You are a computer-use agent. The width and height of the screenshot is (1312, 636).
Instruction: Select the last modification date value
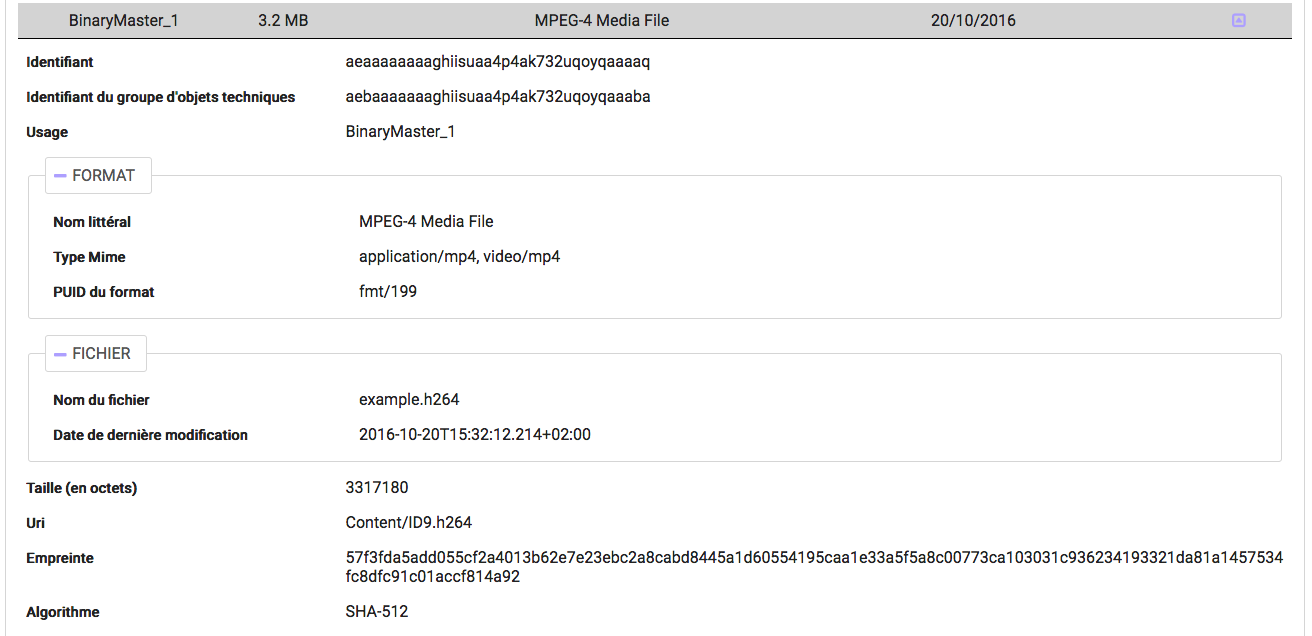coord(475,435)
